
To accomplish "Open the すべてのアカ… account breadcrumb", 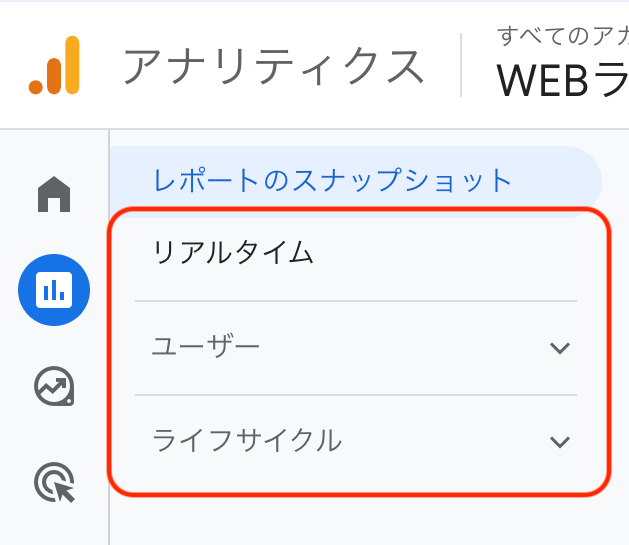I will point(562,36).
